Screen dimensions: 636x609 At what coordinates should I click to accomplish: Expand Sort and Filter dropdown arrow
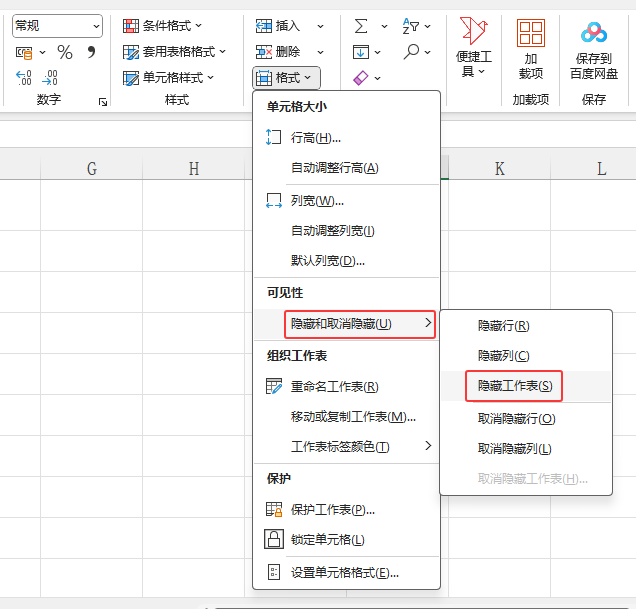coord(427,26)
